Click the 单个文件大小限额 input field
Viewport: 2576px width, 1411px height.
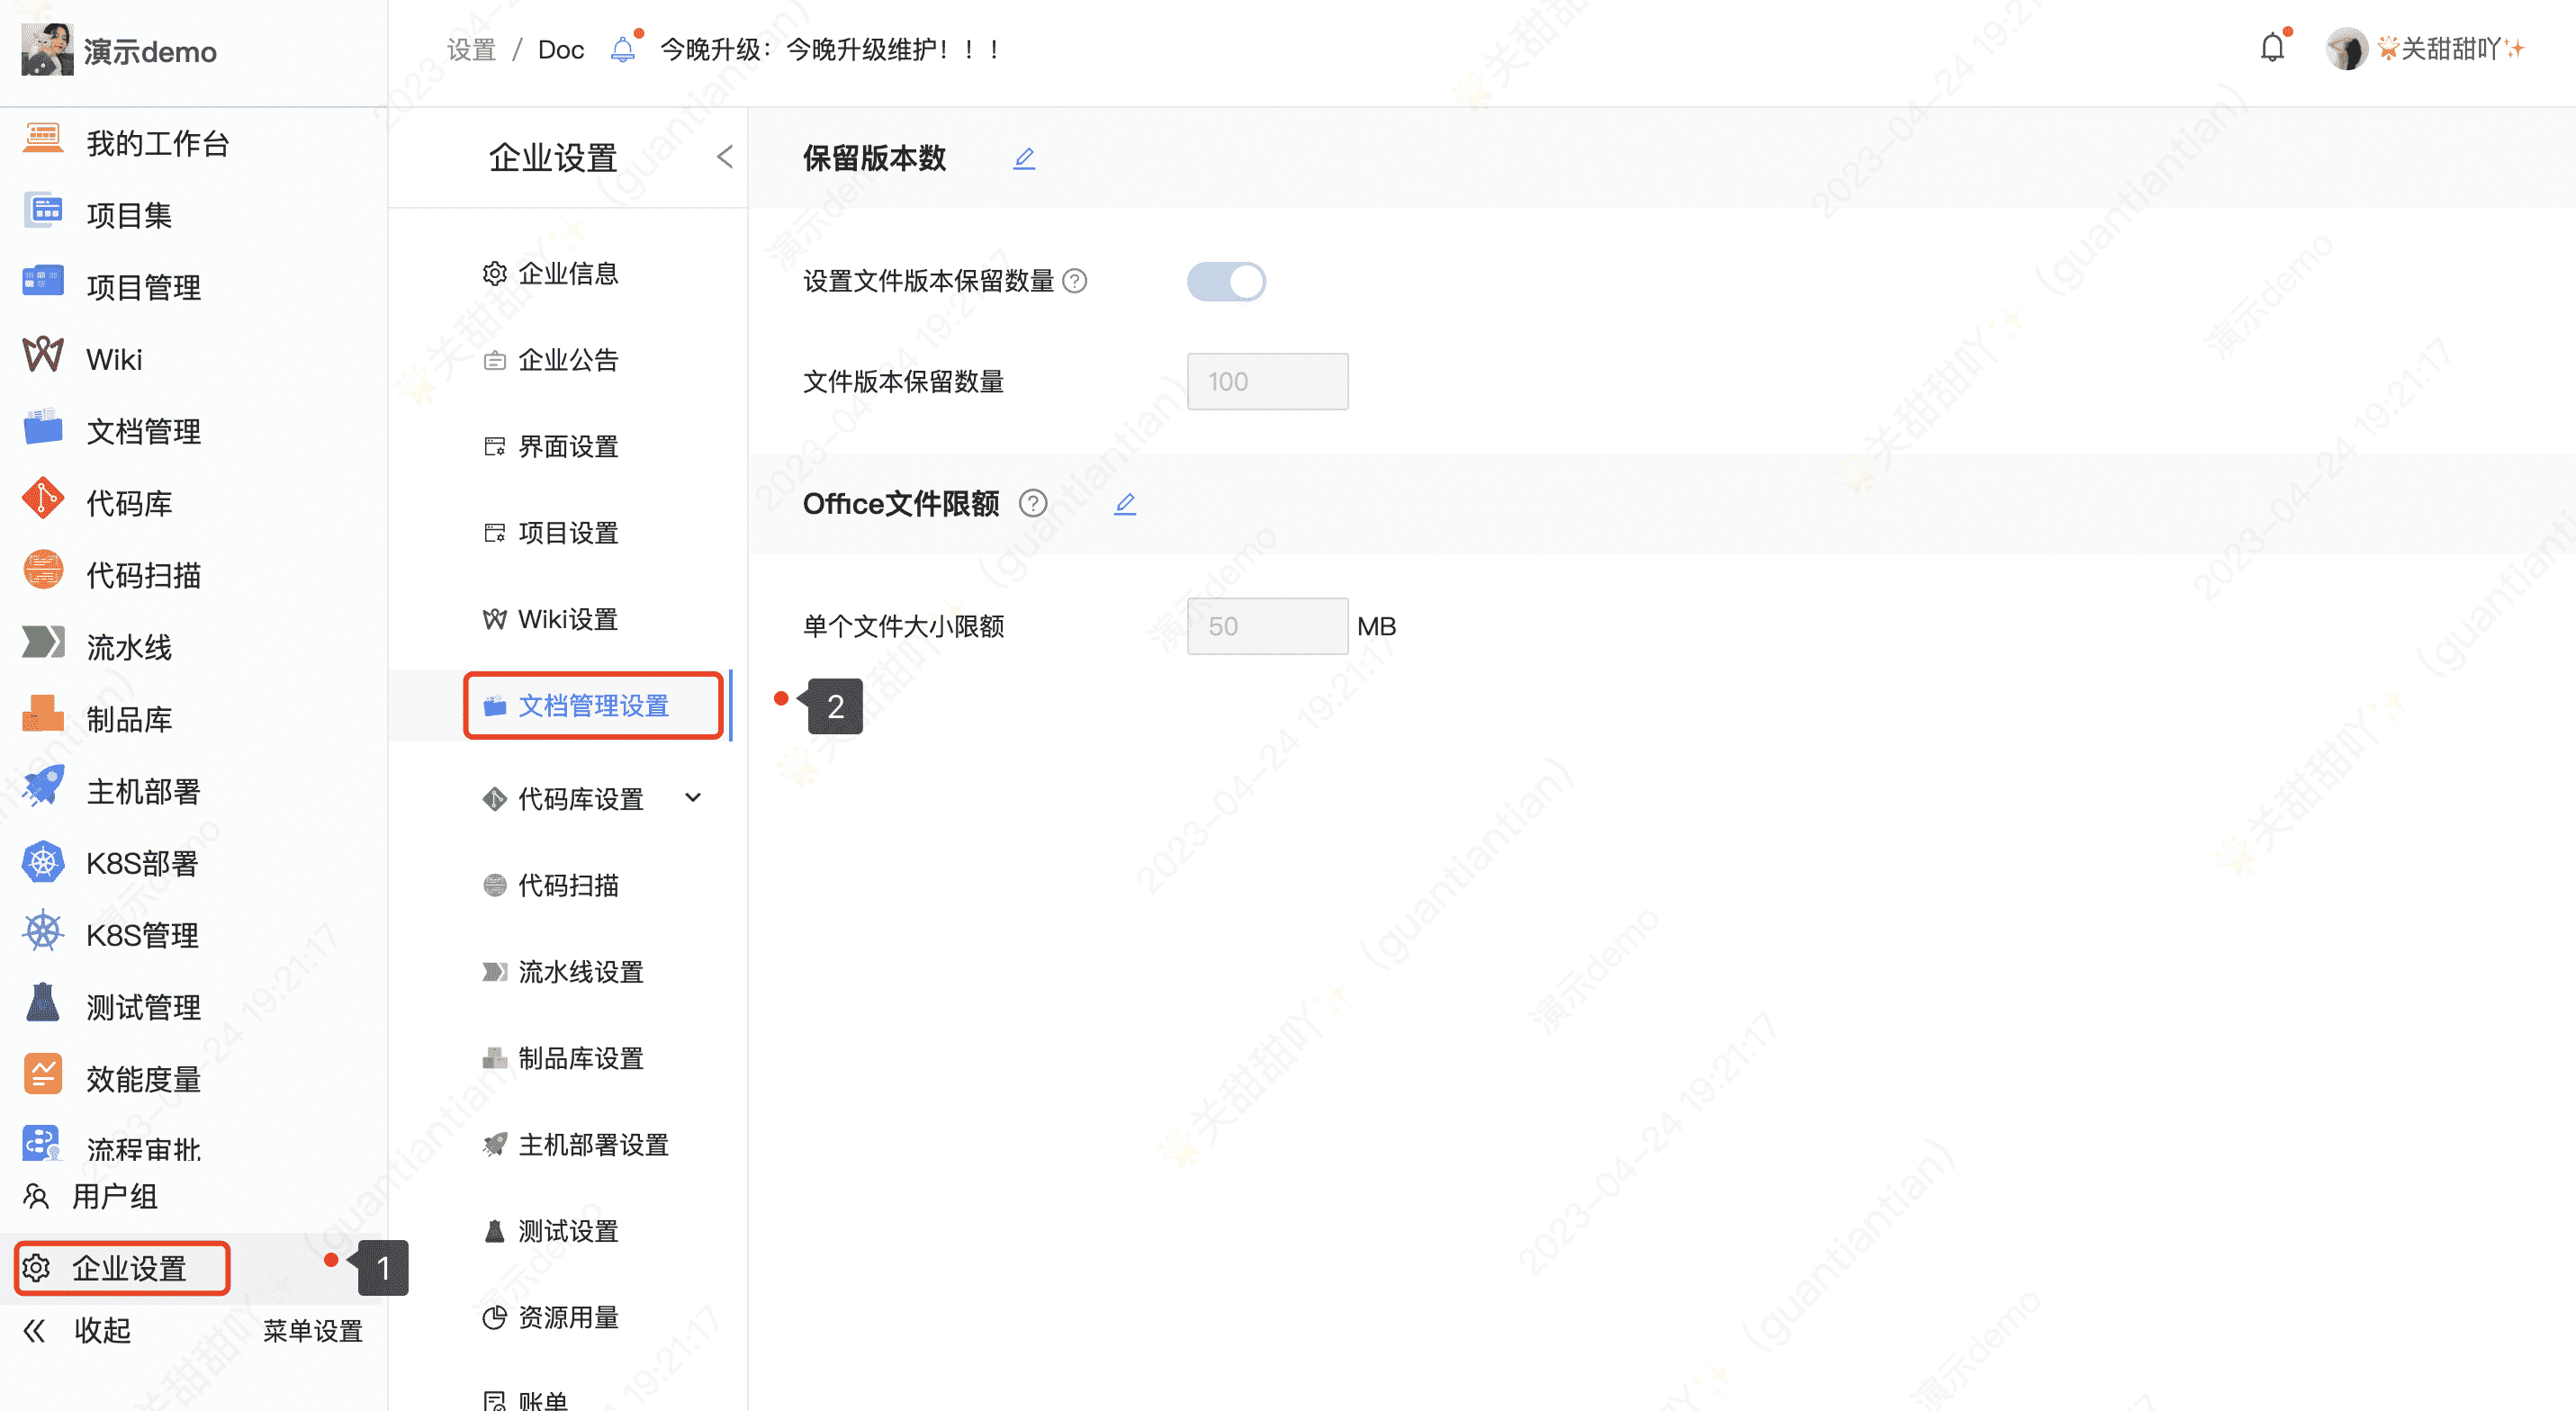1266,626
